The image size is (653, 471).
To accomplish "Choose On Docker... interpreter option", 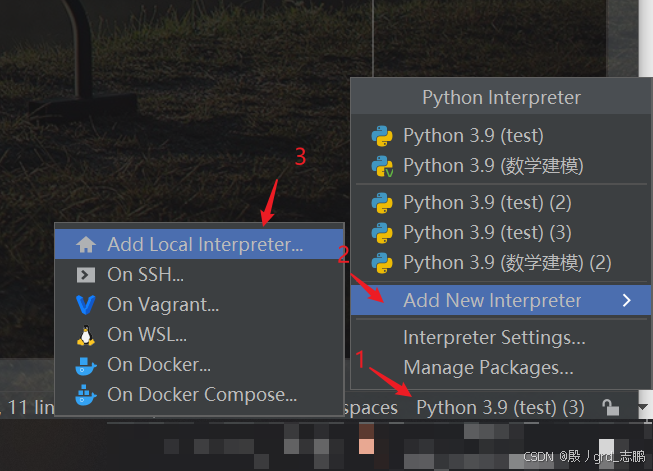I will click(x=199, y=364).
